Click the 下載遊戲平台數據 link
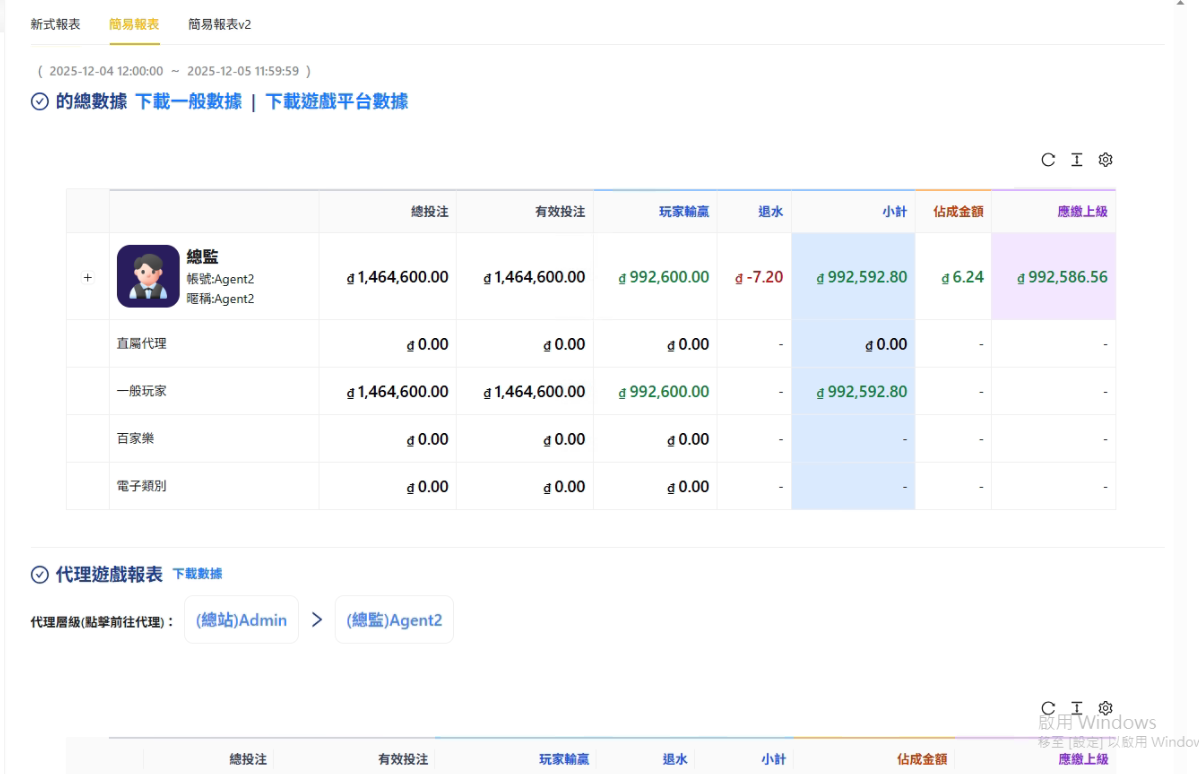 336,102
